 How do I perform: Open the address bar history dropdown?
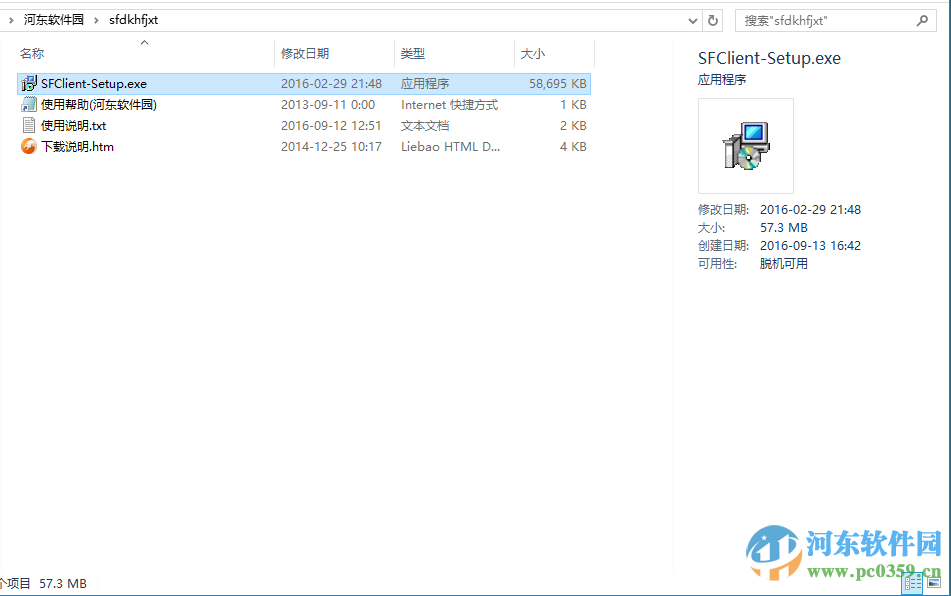(693, 21)
